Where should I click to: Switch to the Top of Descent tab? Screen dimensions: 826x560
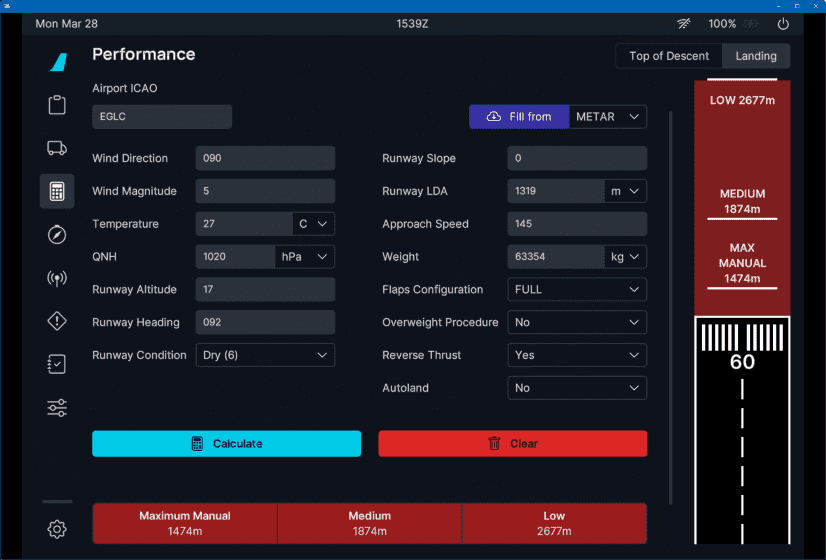[x=669, y=56]
